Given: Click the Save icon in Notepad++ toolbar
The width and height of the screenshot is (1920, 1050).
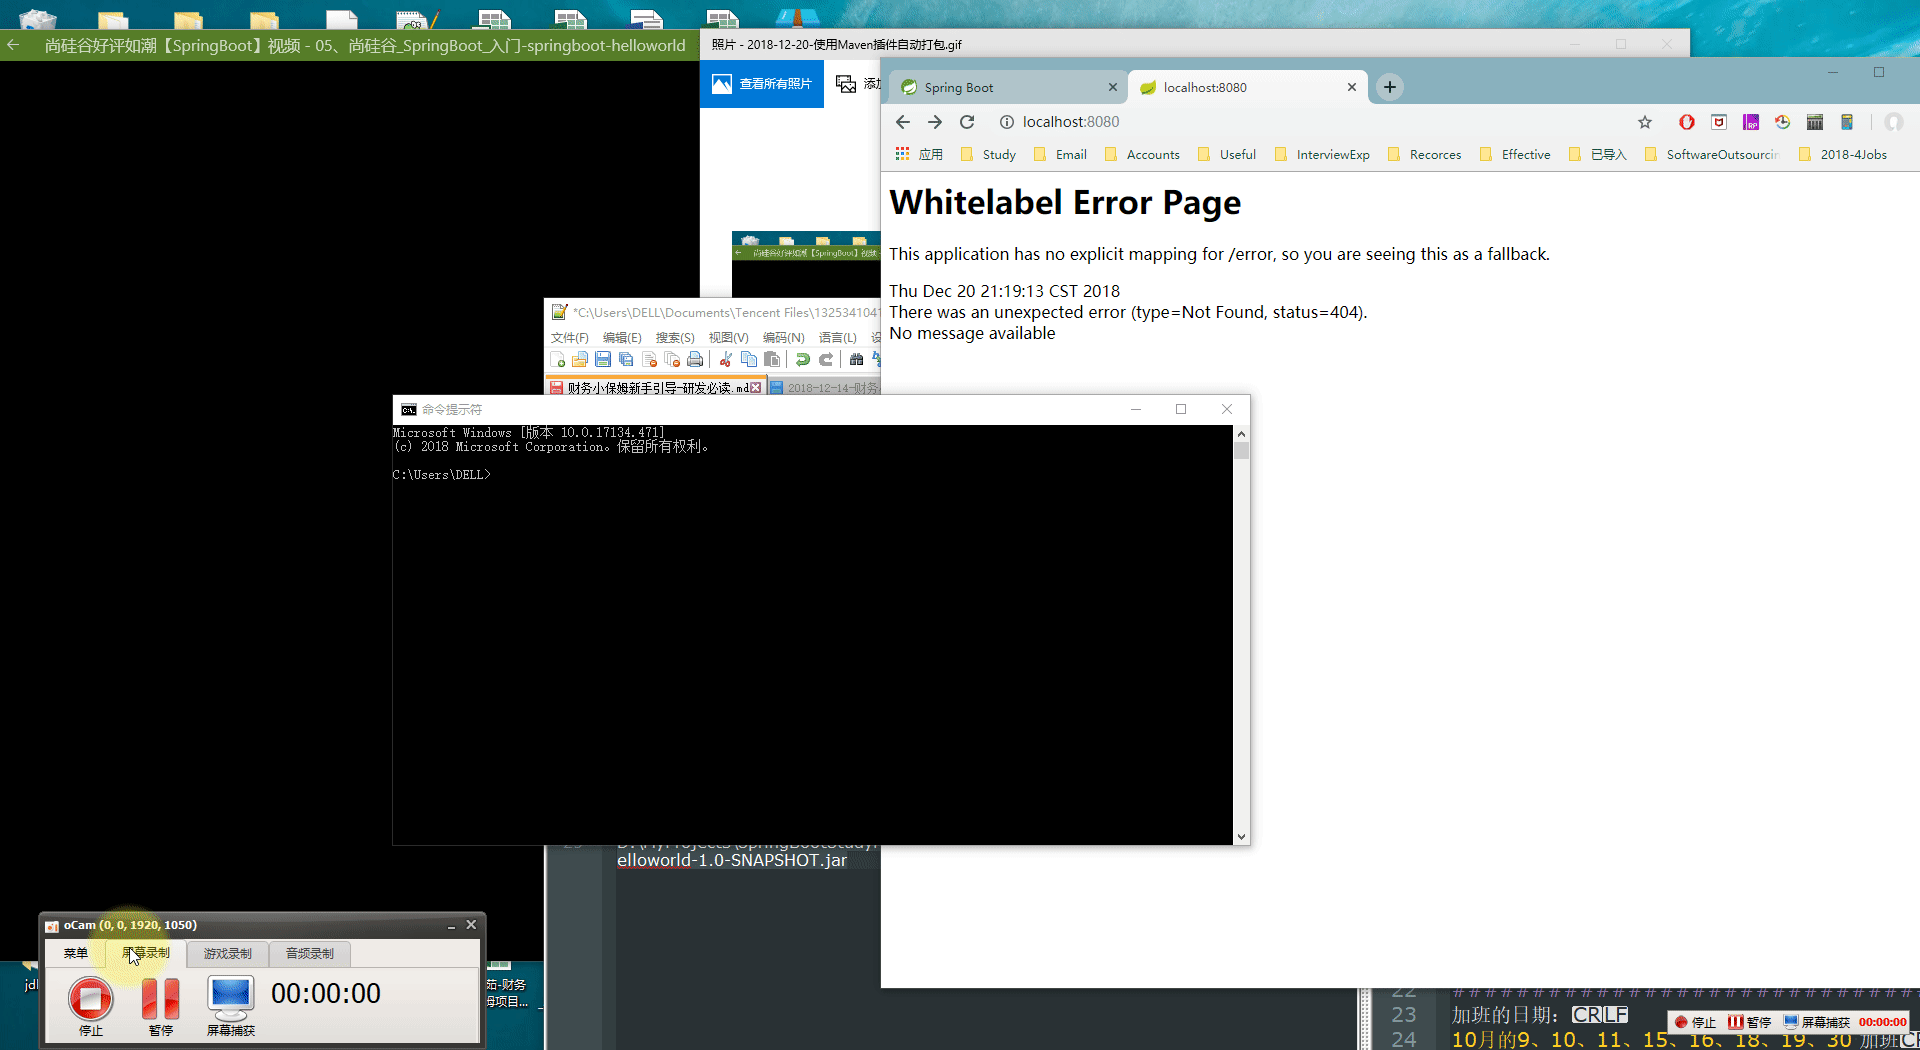Looking at the screenshot, I should (603, 360).
